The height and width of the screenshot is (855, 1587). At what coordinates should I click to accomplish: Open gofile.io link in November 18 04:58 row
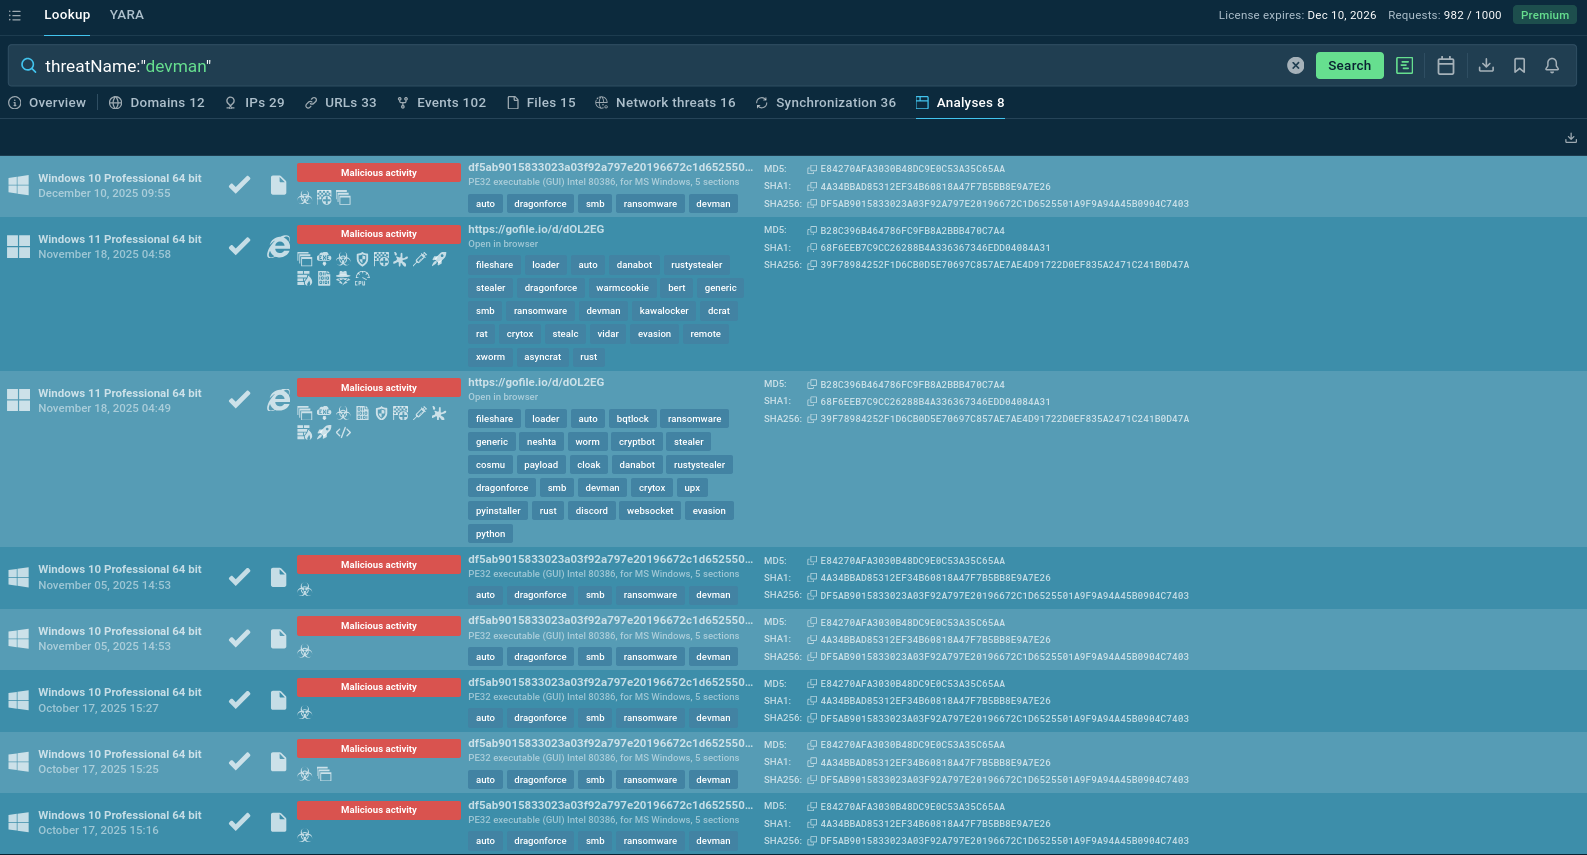click(536, 229)
